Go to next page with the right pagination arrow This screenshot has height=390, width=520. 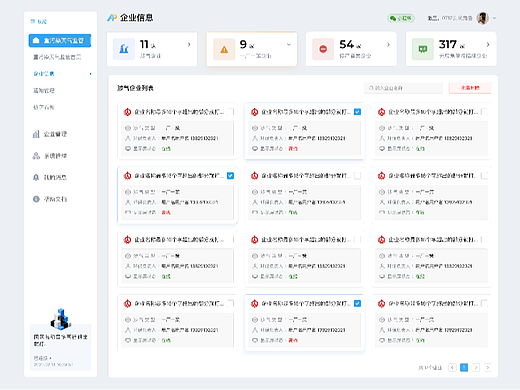[488, 367]
